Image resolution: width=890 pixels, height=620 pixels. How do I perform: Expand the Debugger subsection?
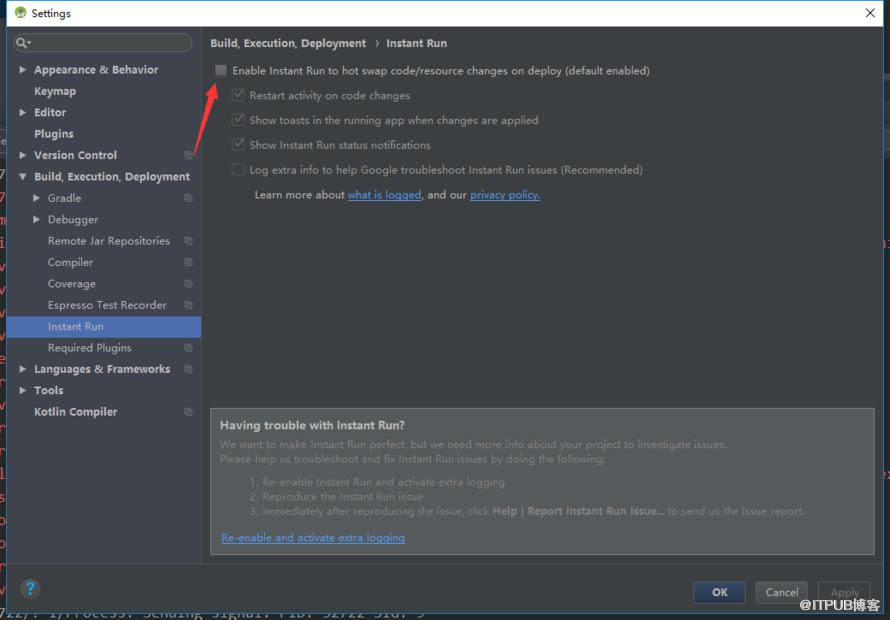pyautogui.click(x=36, y=219)
